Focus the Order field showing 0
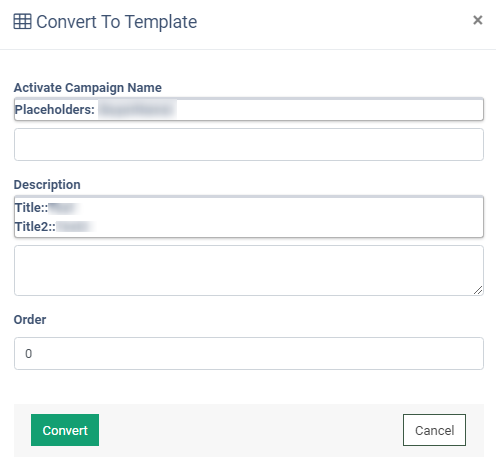 coord(249,353)
